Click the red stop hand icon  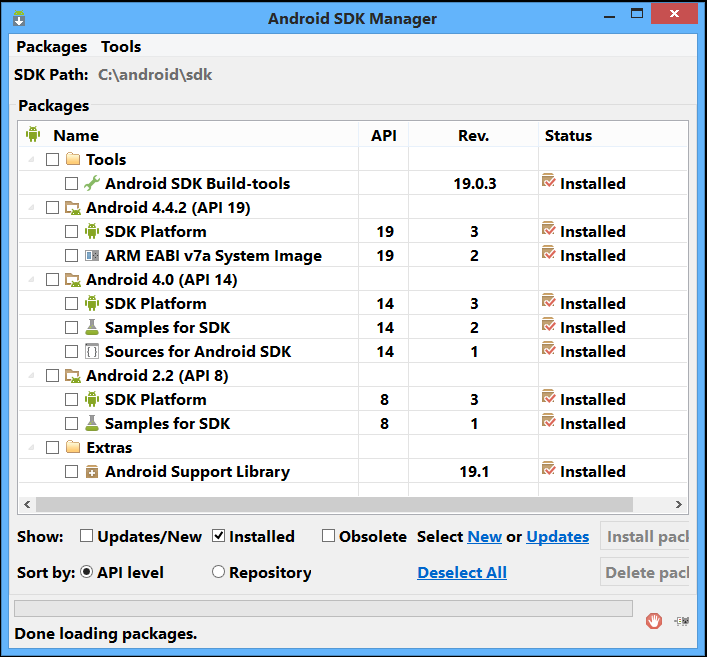pos(653,620)
